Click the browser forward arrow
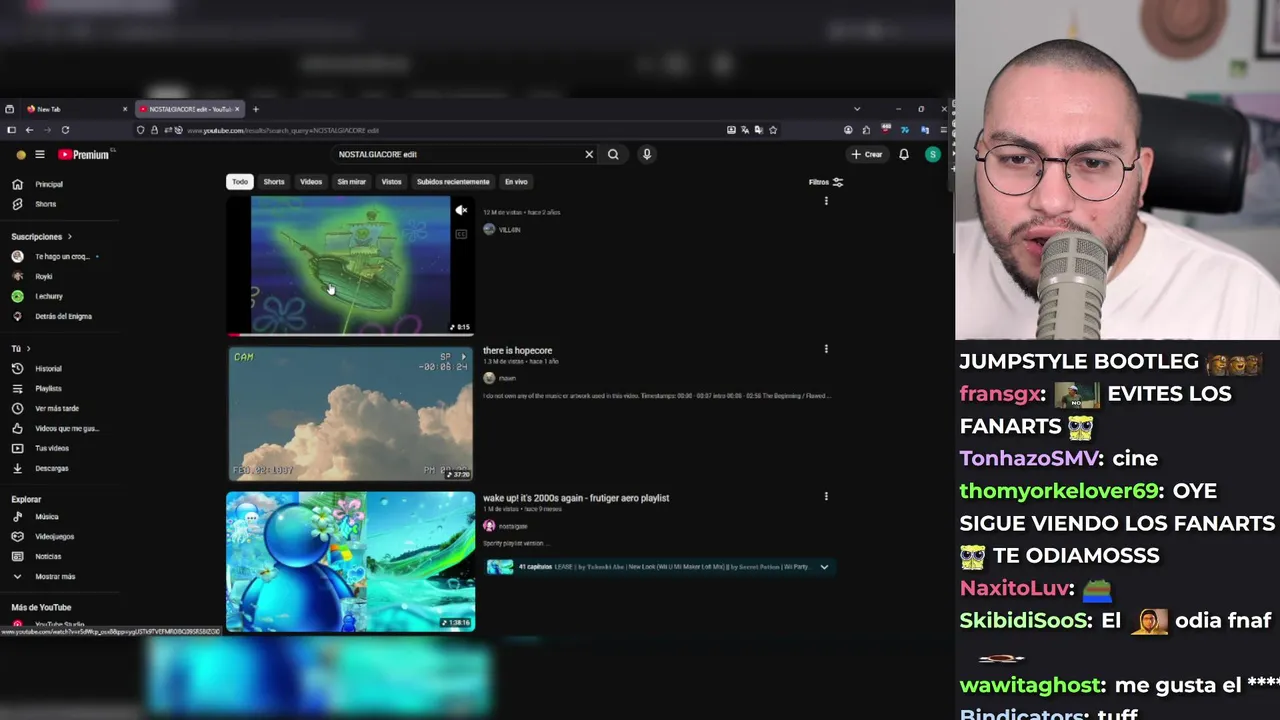The image size is (1280, 720). (x=46, y=130)
